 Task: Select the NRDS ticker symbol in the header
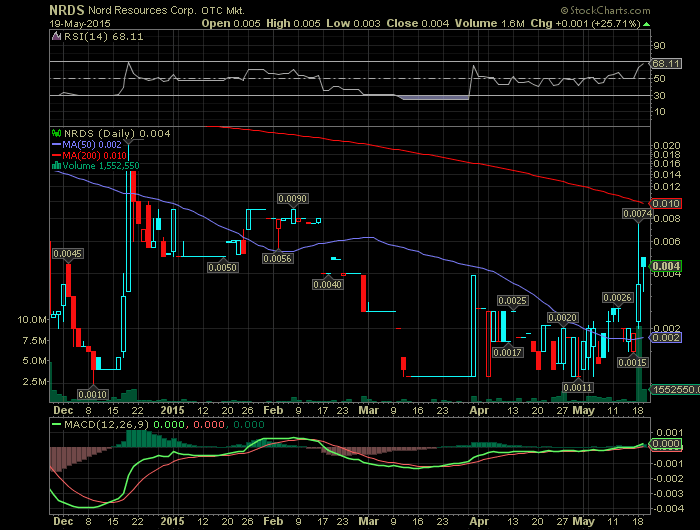(x=67, y=10)
